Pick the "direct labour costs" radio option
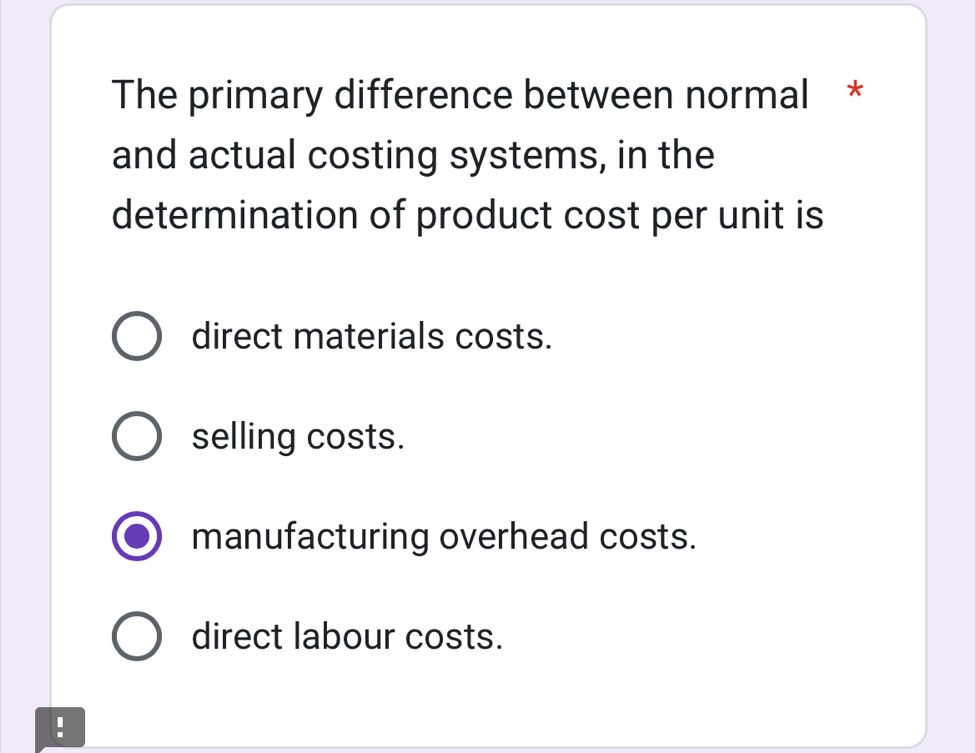Viewport: 976px width, 753px height. click(136, 637)
